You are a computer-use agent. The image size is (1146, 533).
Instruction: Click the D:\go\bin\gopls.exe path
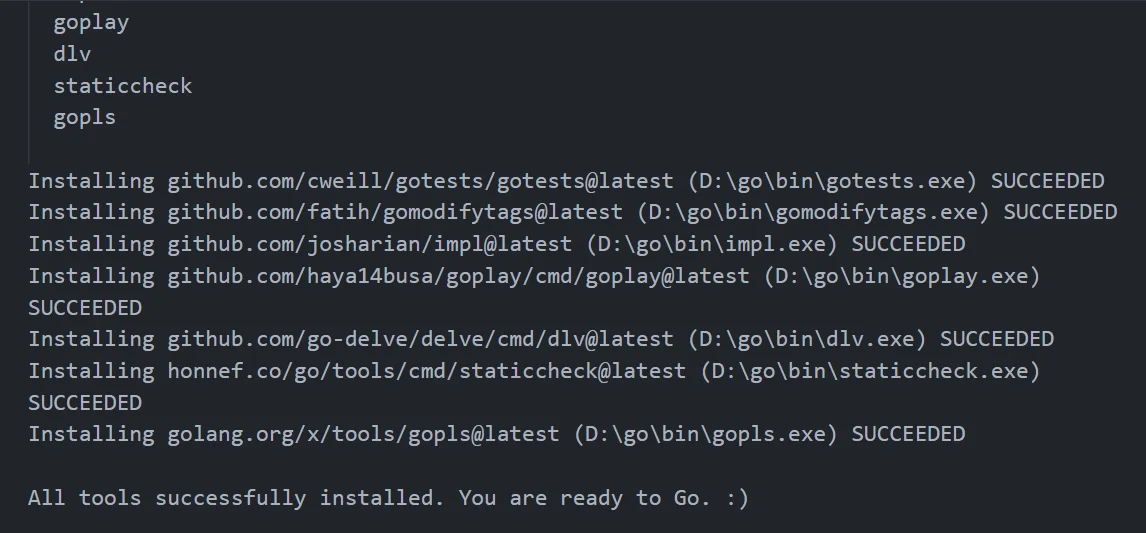pyautogui.click(x=705, y=434)
